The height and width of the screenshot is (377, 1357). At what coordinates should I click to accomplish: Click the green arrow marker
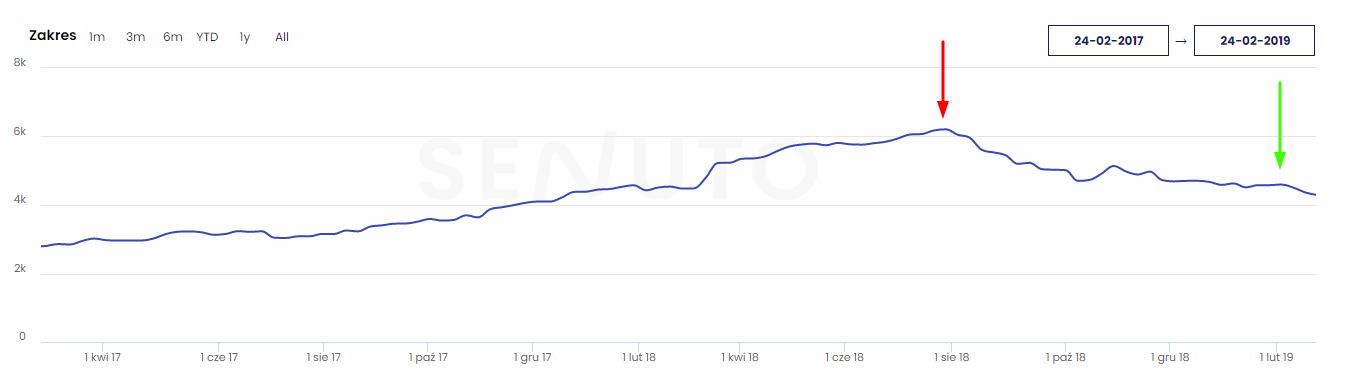1279,125
